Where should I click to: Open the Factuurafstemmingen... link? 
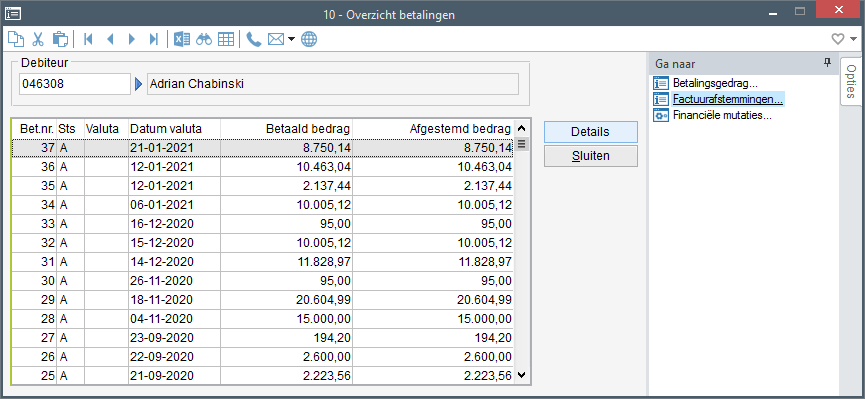pos(728,99)
